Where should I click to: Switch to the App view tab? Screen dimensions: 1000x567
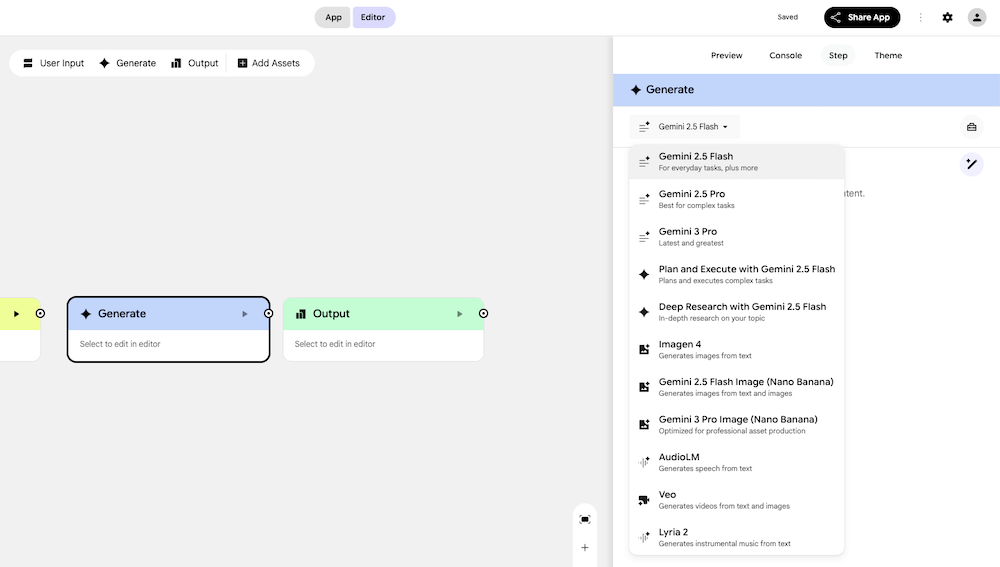[x=333, y=17]
